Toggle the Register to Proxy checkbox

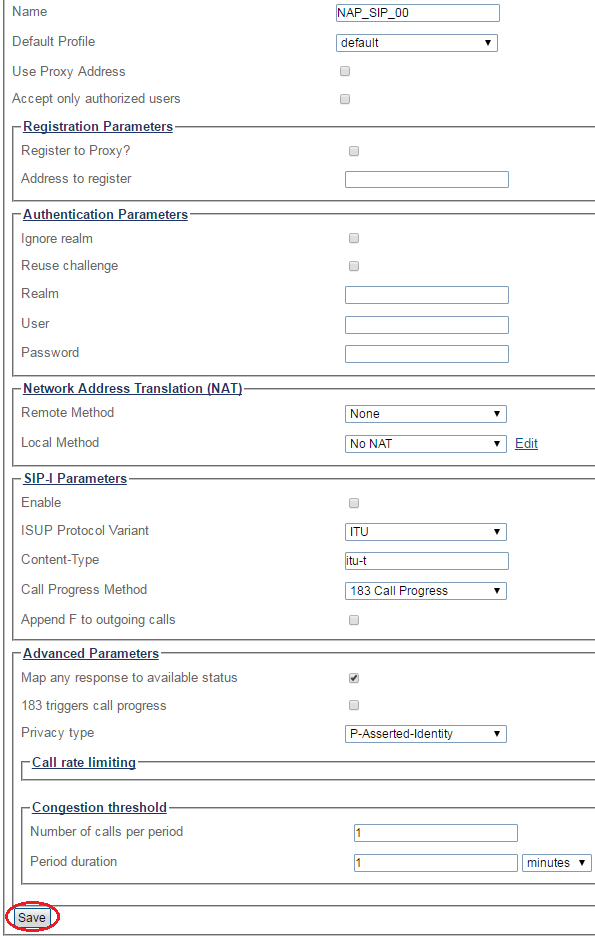click(x=354, y=151)
